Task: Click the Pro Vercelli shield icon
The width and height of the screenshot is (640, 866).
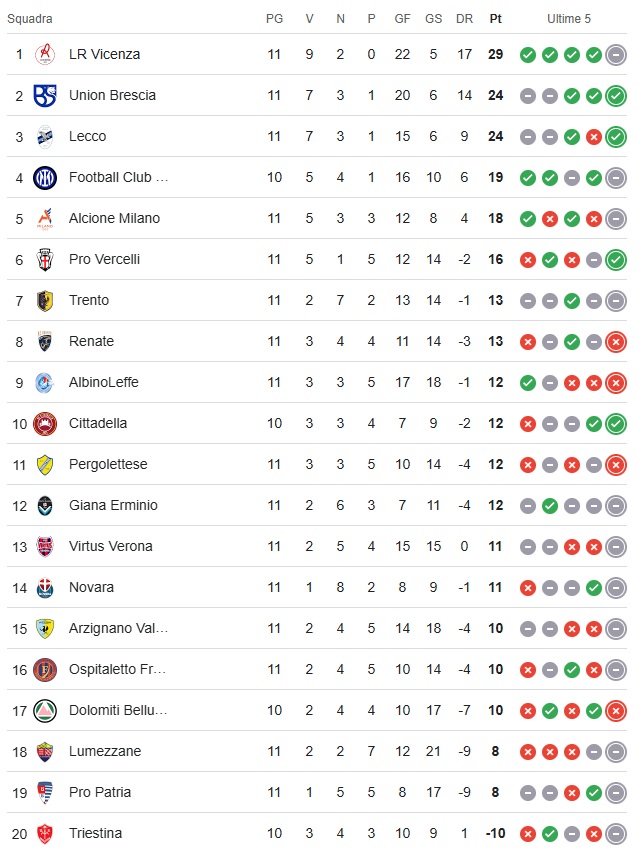Action: pos(45,259)
